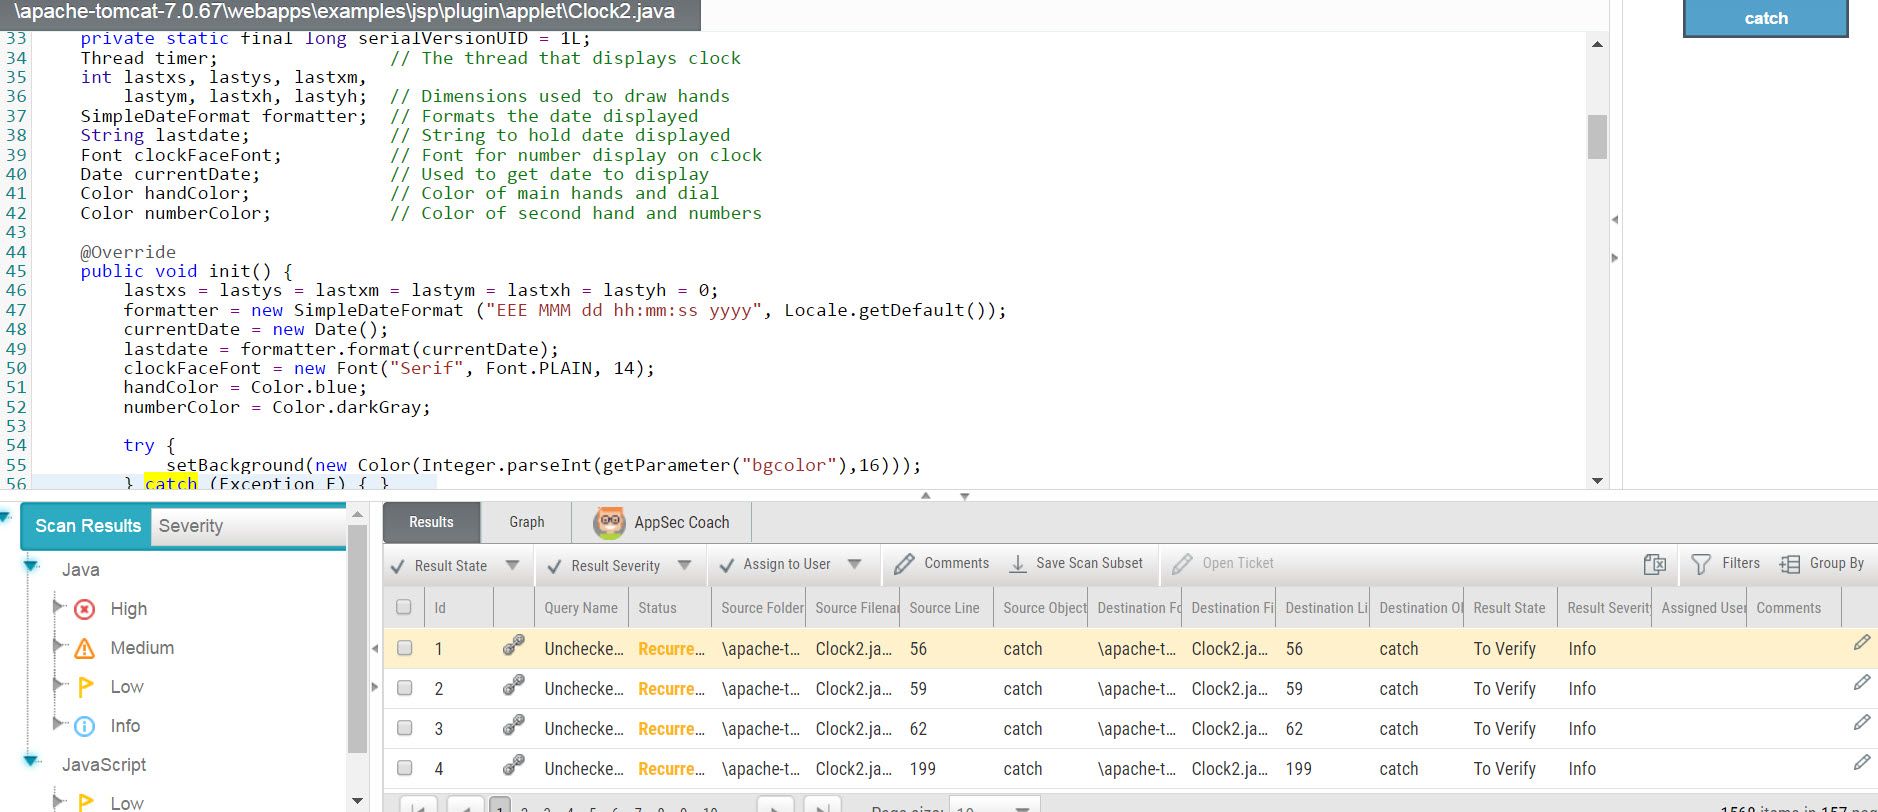Click the Info severity circle icon
This screenshot has width=1878, height=812.
coord(85,726)
